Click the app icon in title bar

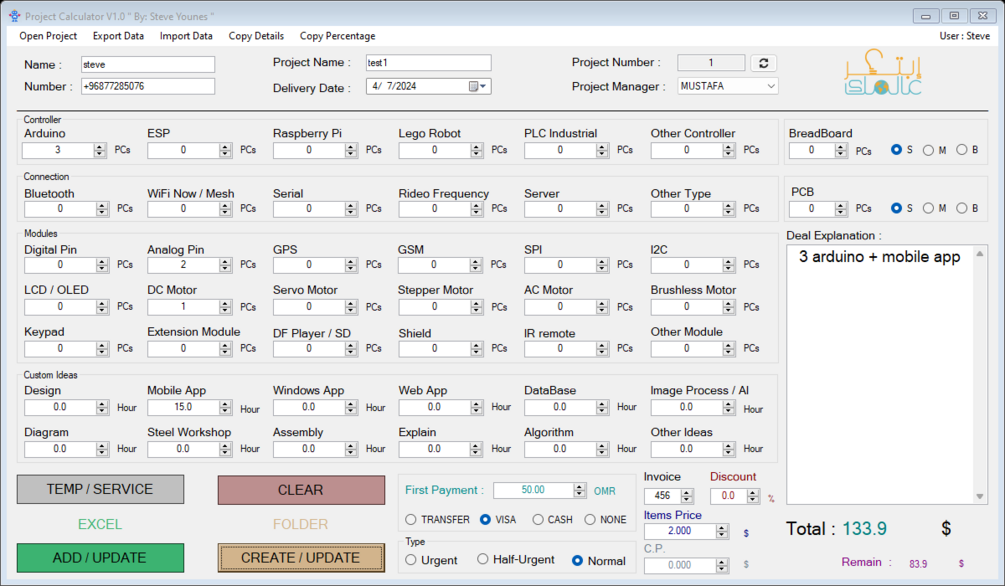click(14, 16)
